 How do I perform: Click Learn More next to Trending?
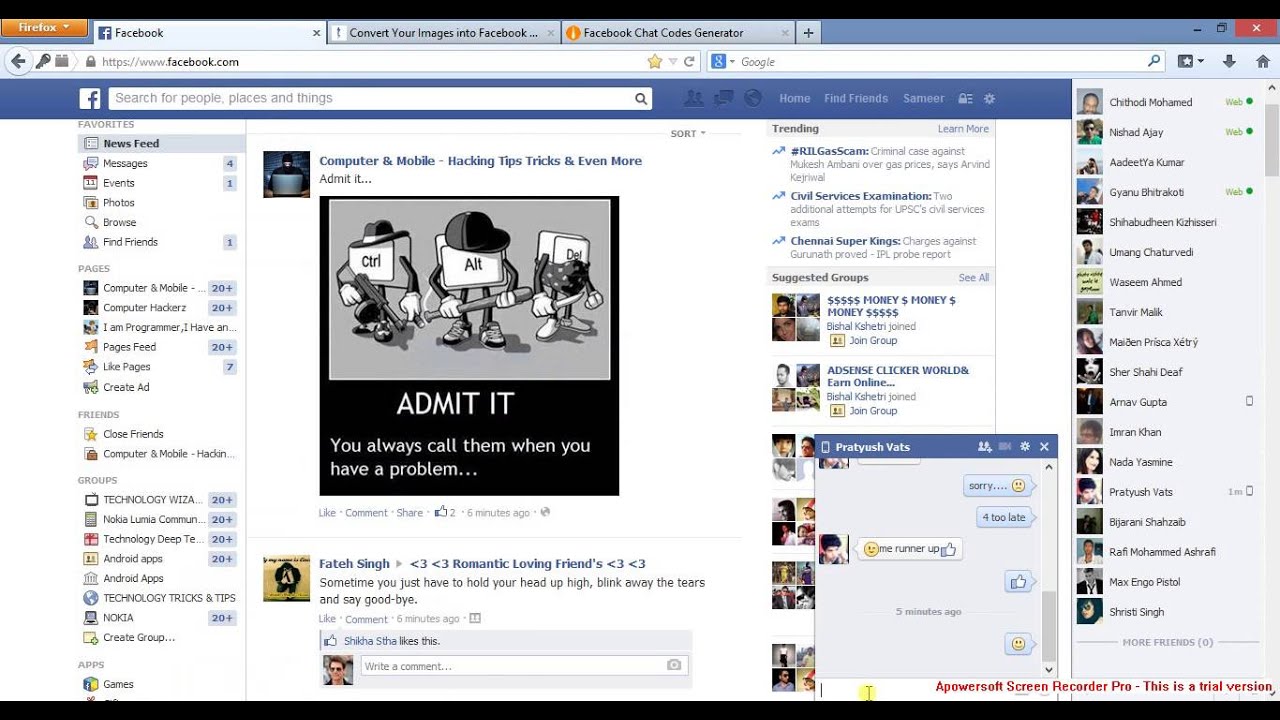[x=963, y=129]
